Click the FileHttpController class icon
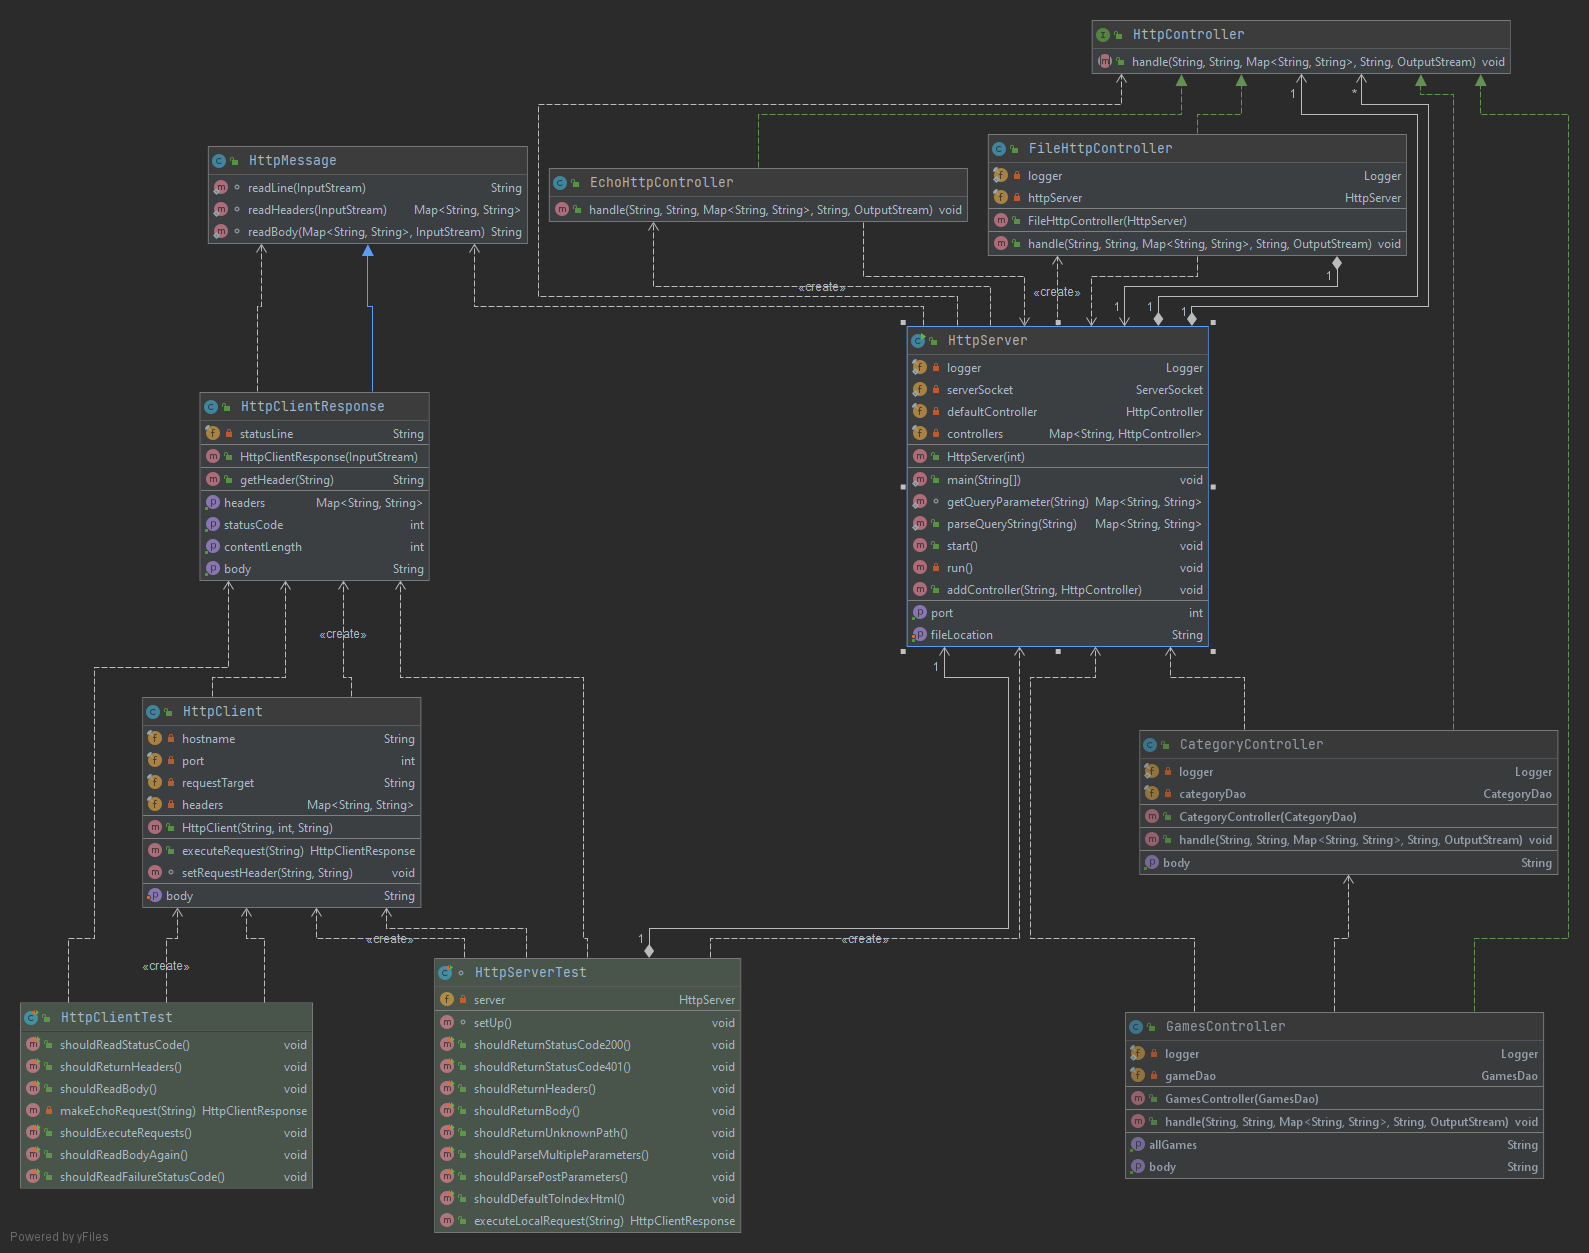Viewport: 1589px width, 1253px height. pyautogui.click(x=999, y=149)
